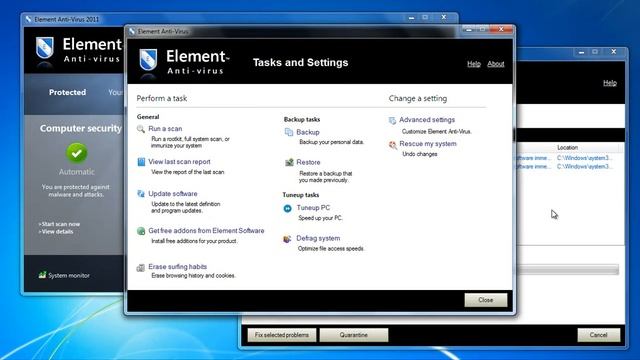640x360 pixels.
Task: Click the Element Anti-Virus 2011 title bar icon
Action: (x=28, y=19)
